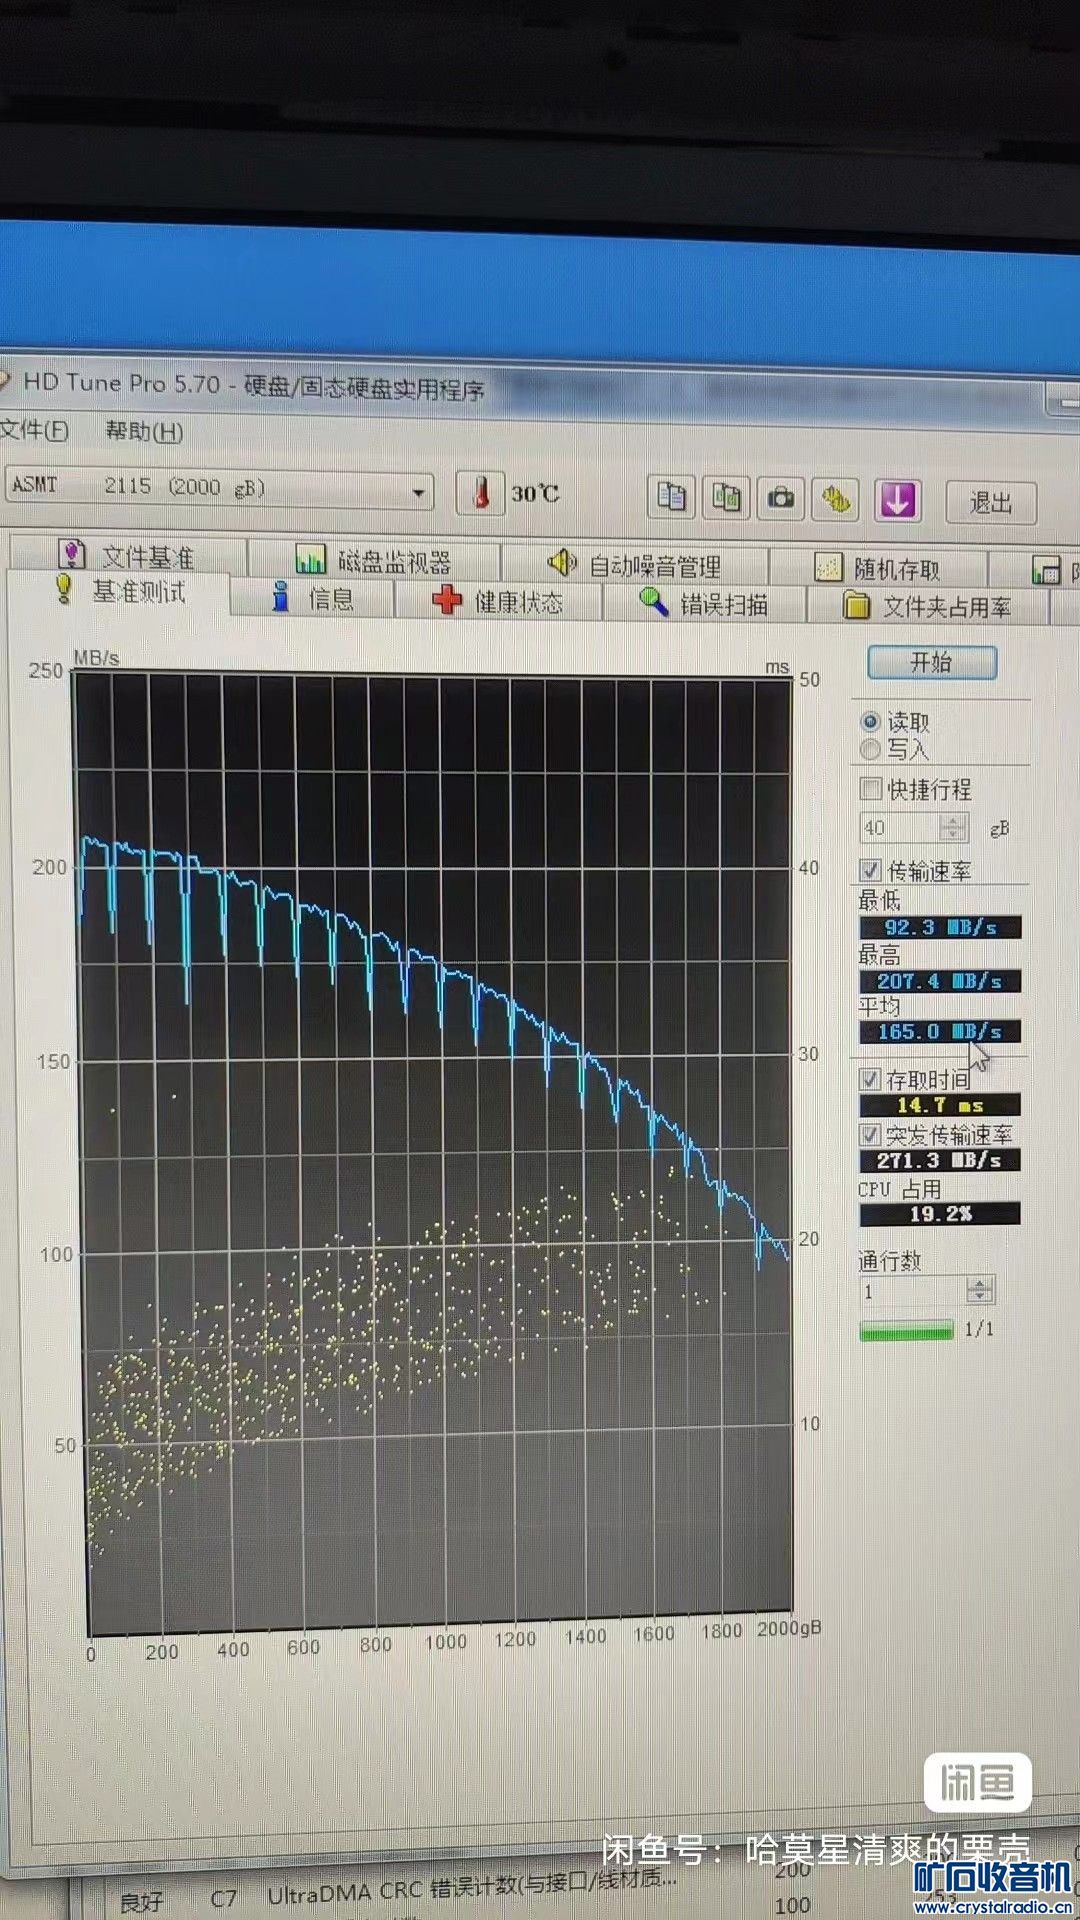Open the ASMT 2115 drive selector dropdown
Viewport: 1080px width, 1920px height.
coord(419,492)
